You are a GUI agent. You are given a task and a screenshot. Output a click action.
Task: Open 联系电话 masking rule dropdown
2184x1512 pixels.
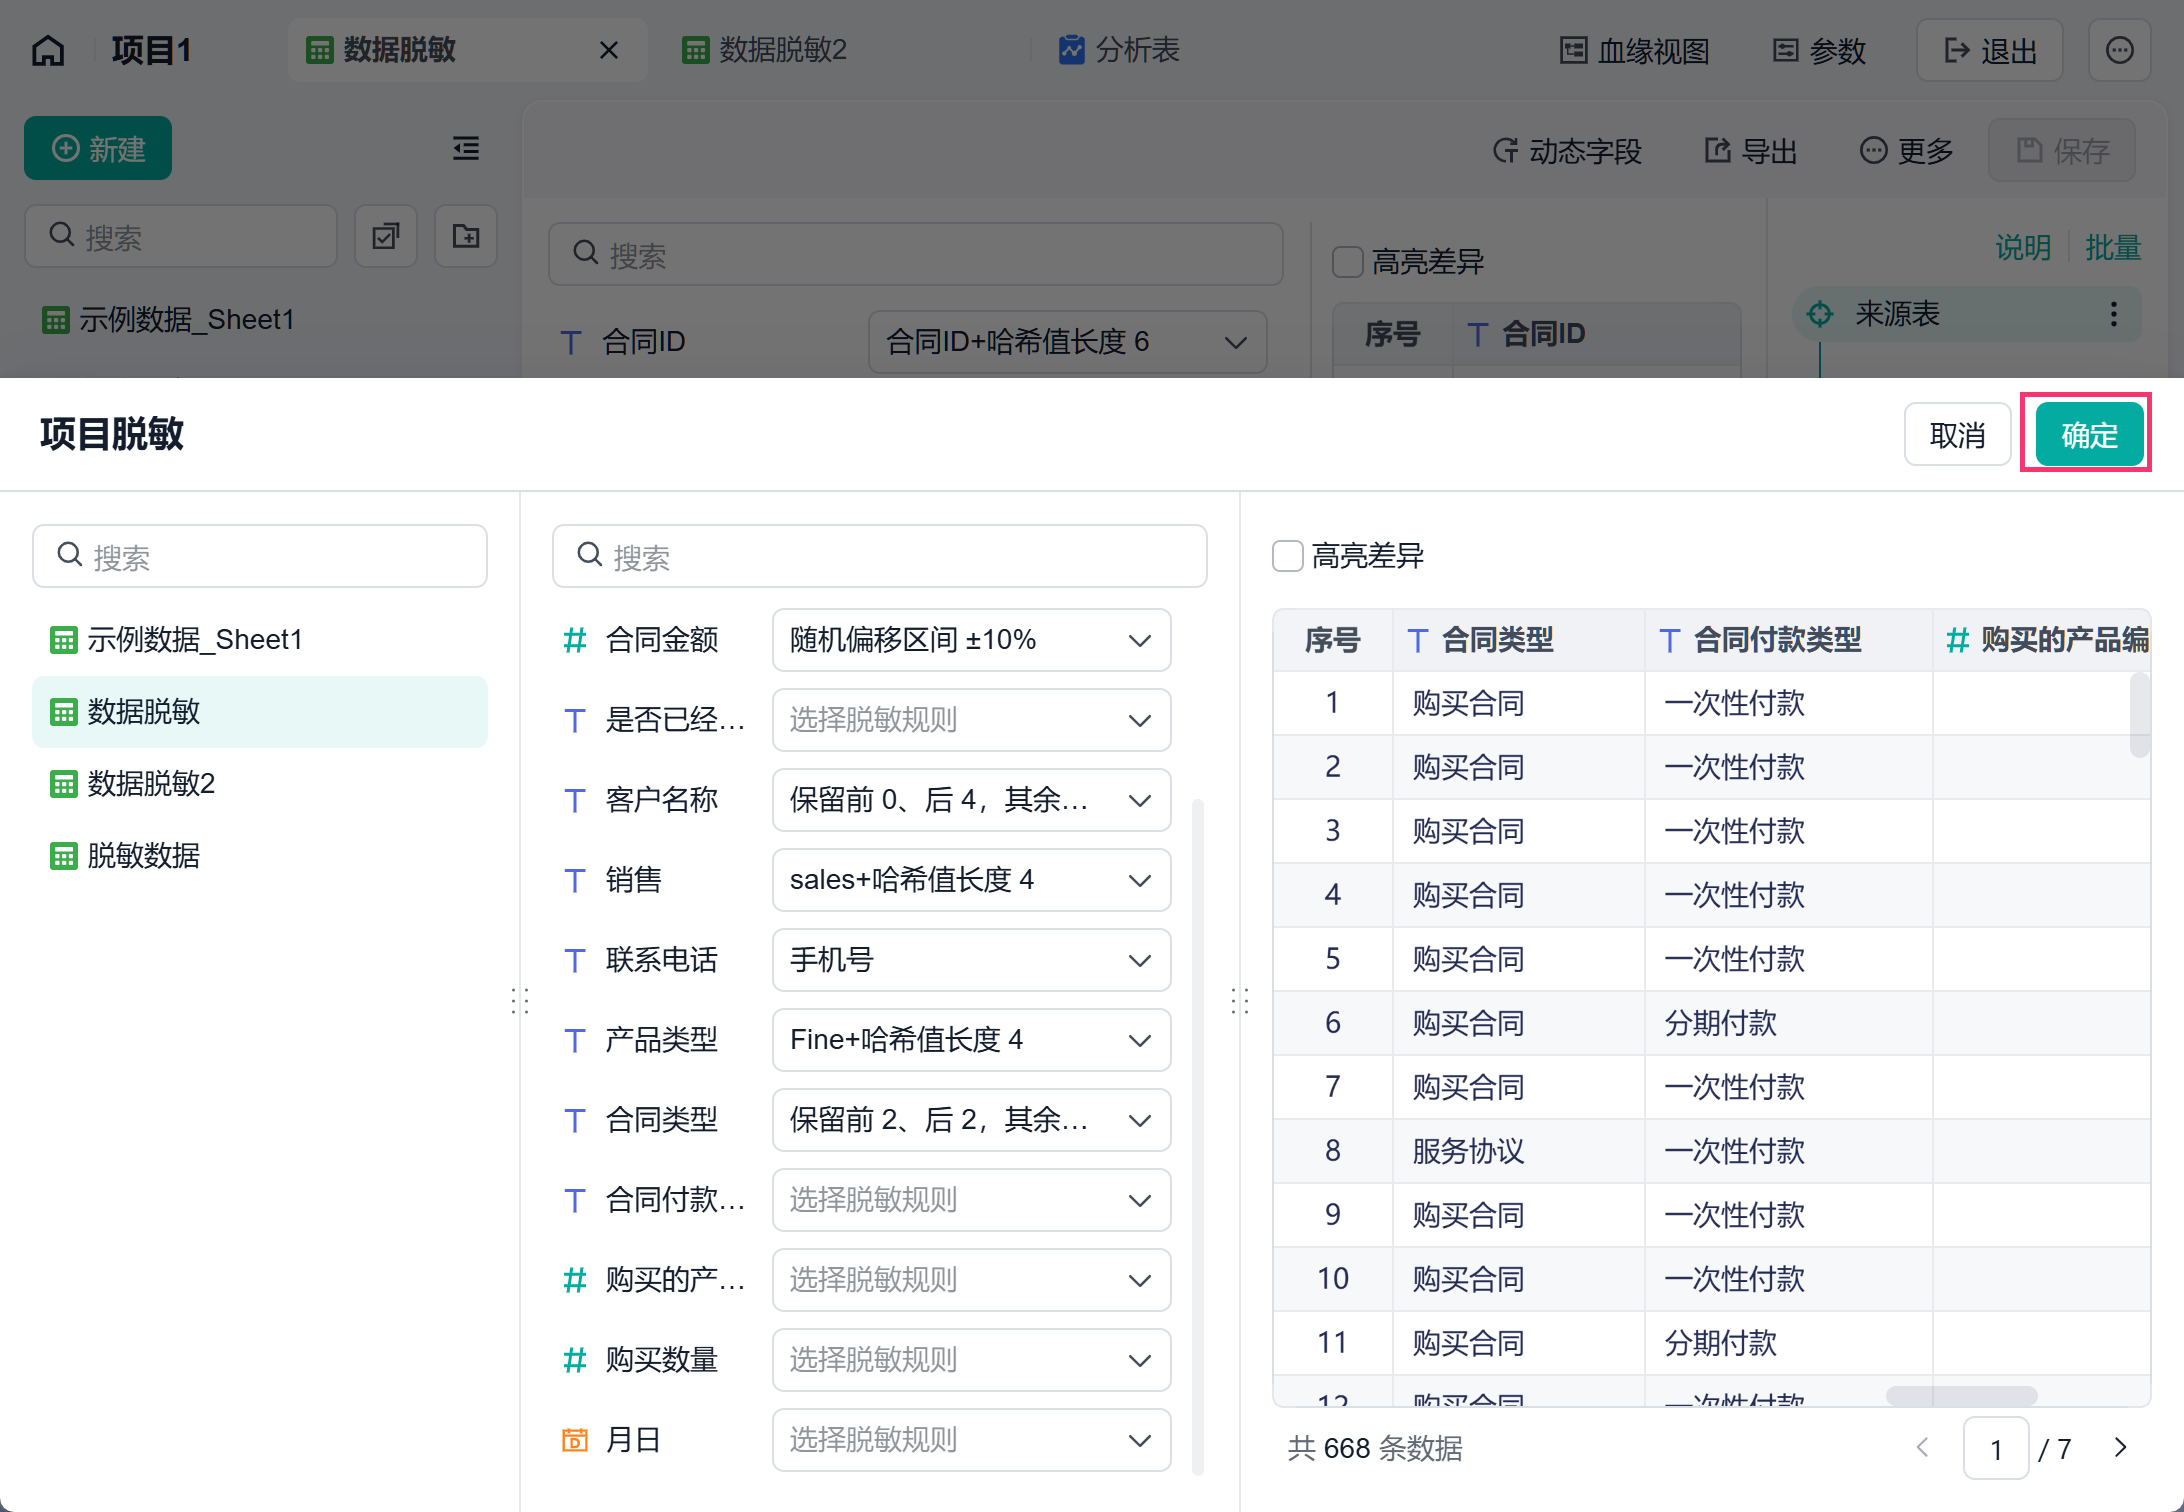[x=971, y=960]
